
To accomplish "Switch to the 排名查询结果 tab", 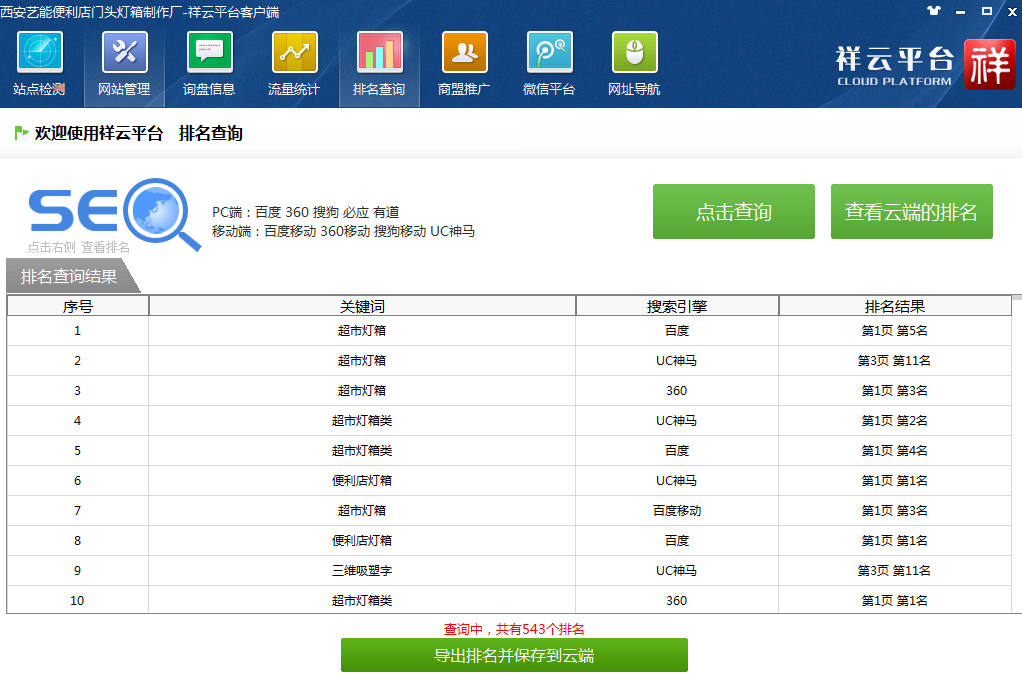I will tap(69, 276).
